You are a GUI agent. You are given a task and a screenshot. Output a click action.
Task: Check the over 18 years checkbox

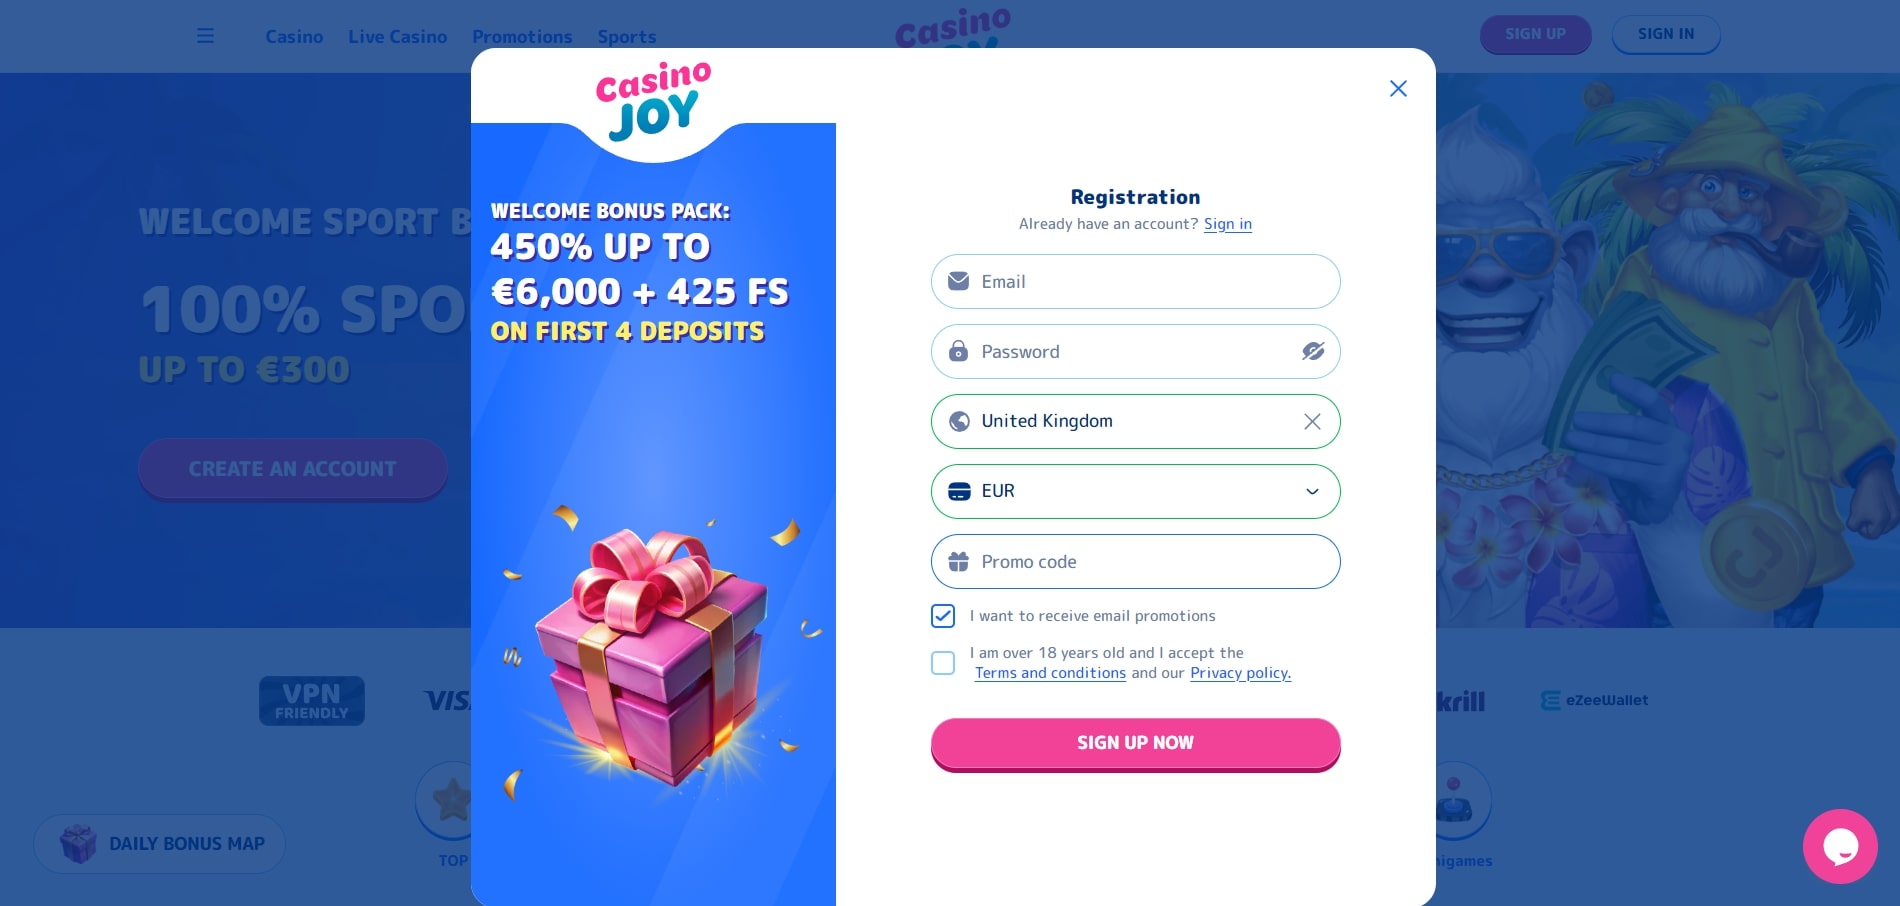(x=943, y=663)
